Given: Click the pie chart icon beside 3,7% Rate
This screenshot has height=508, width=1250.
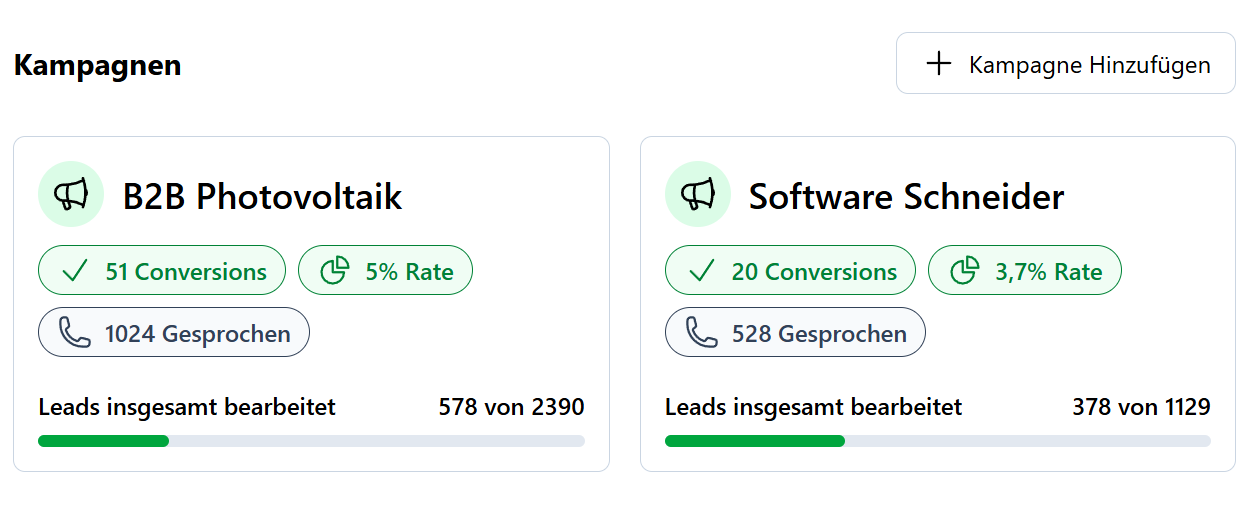Looking at the screenshot, I should pos(964,271).
